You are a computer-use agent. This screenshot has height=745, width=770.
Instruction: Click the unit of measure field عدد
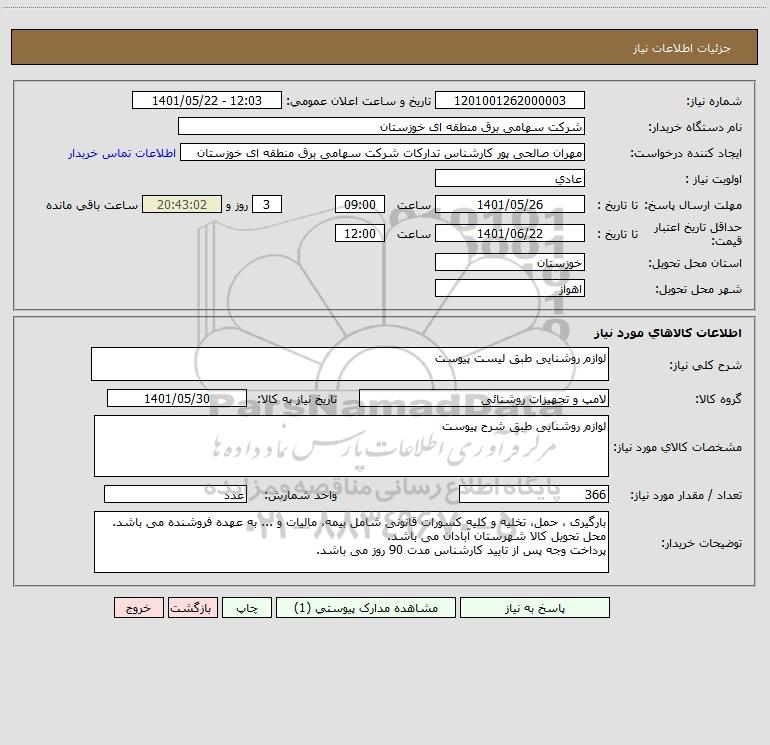tap(175, 495)
